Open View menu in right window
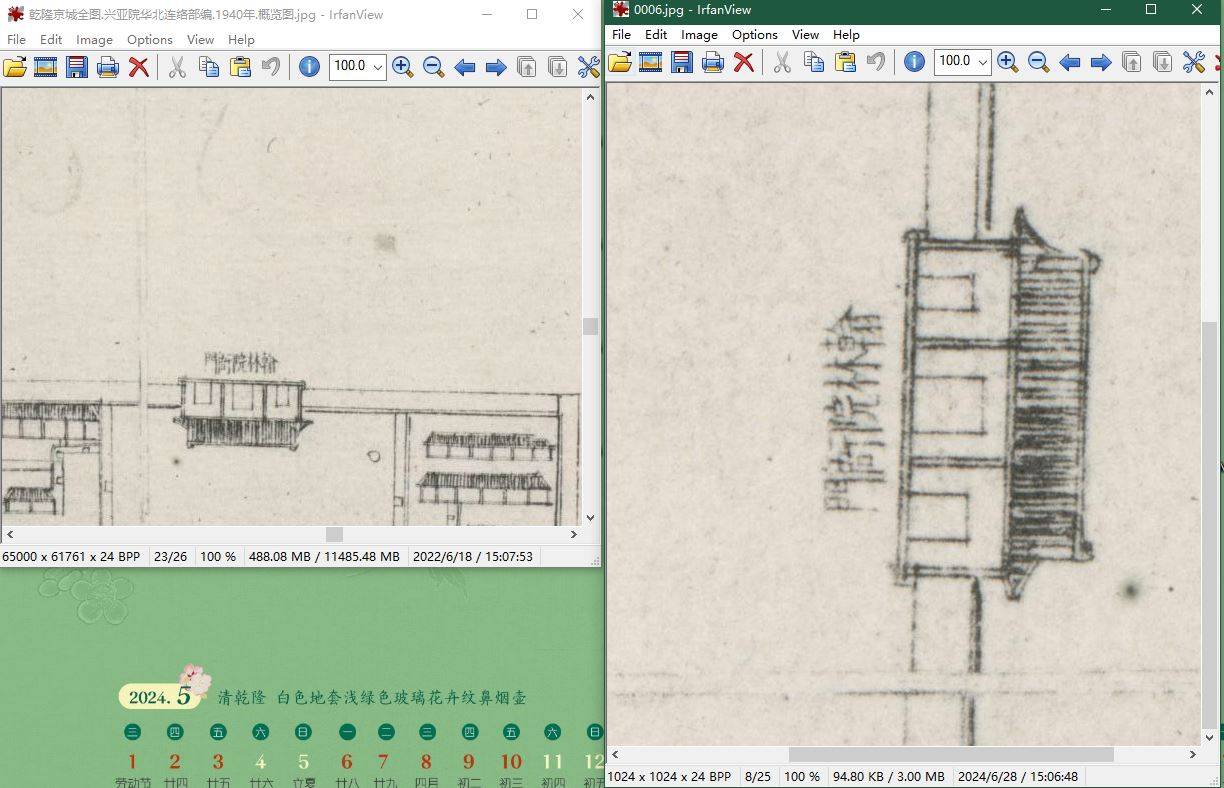Screen dimensions: 1224x788 (805, 35)
